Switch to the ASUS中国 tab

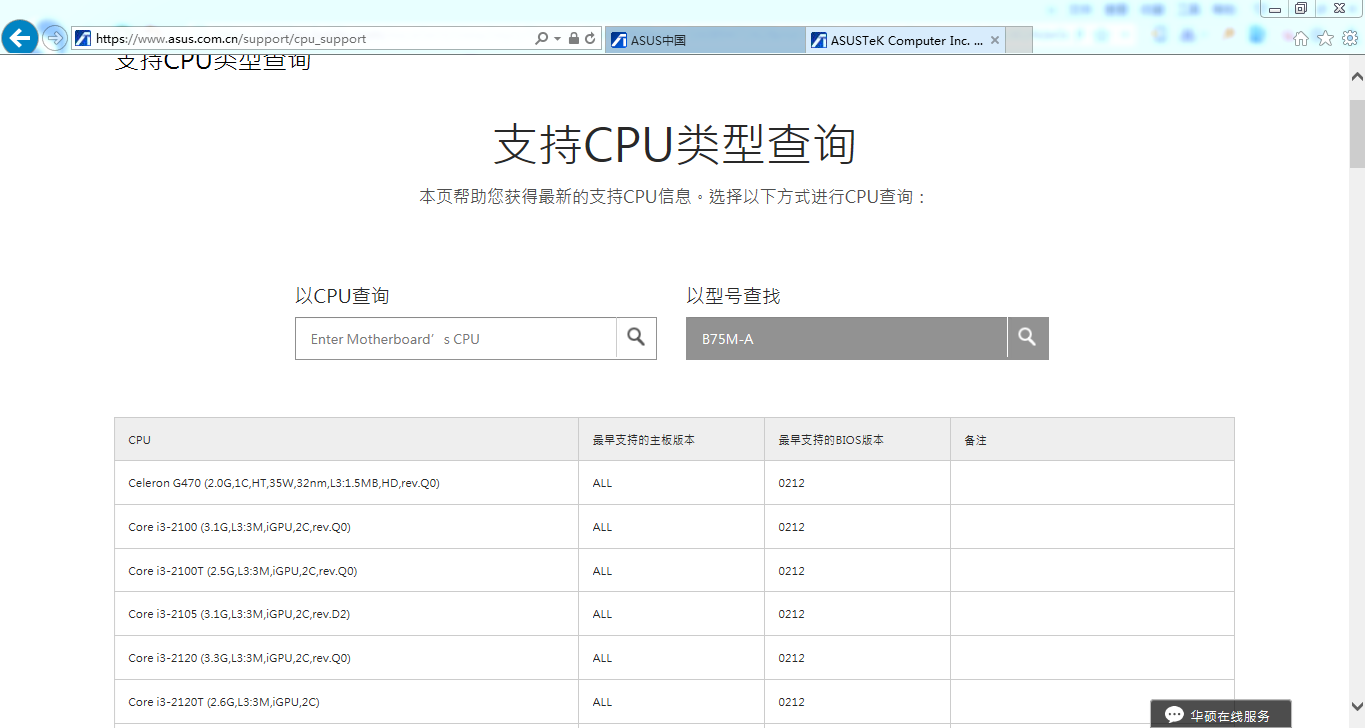(x=704, y=40)
